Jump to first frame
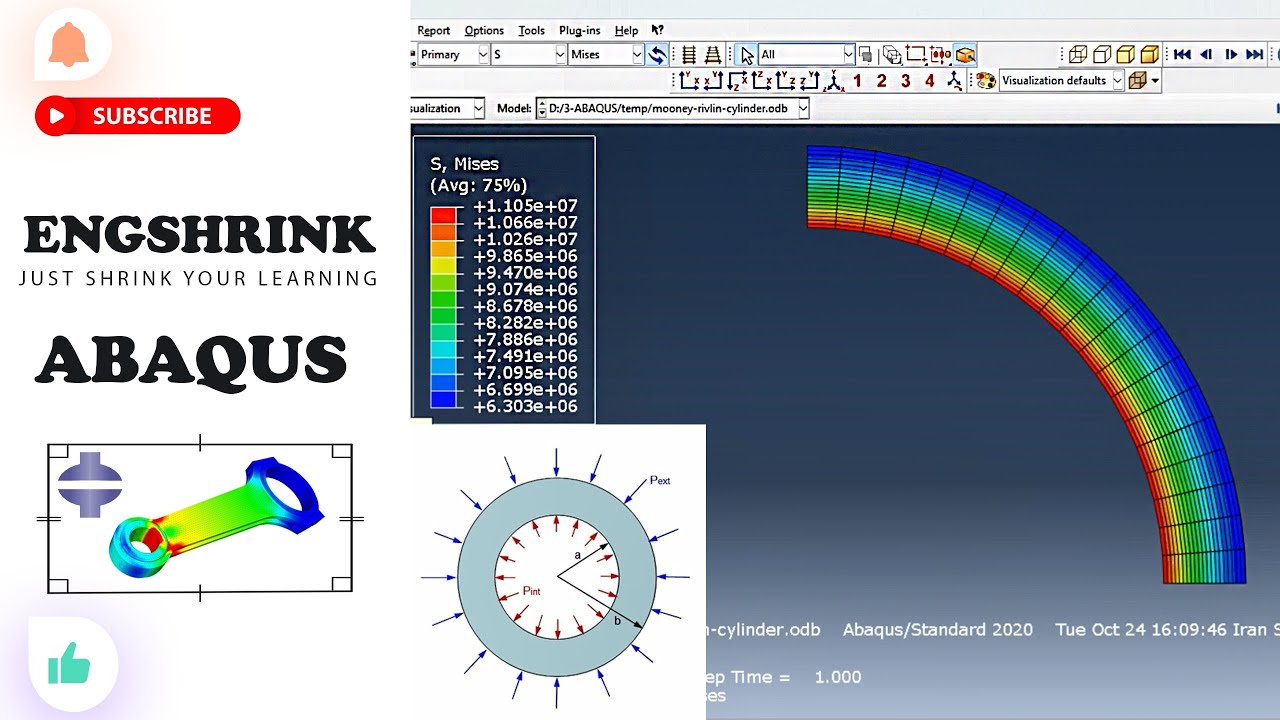The image size is (1280, 720). (x=1182, y=54)
